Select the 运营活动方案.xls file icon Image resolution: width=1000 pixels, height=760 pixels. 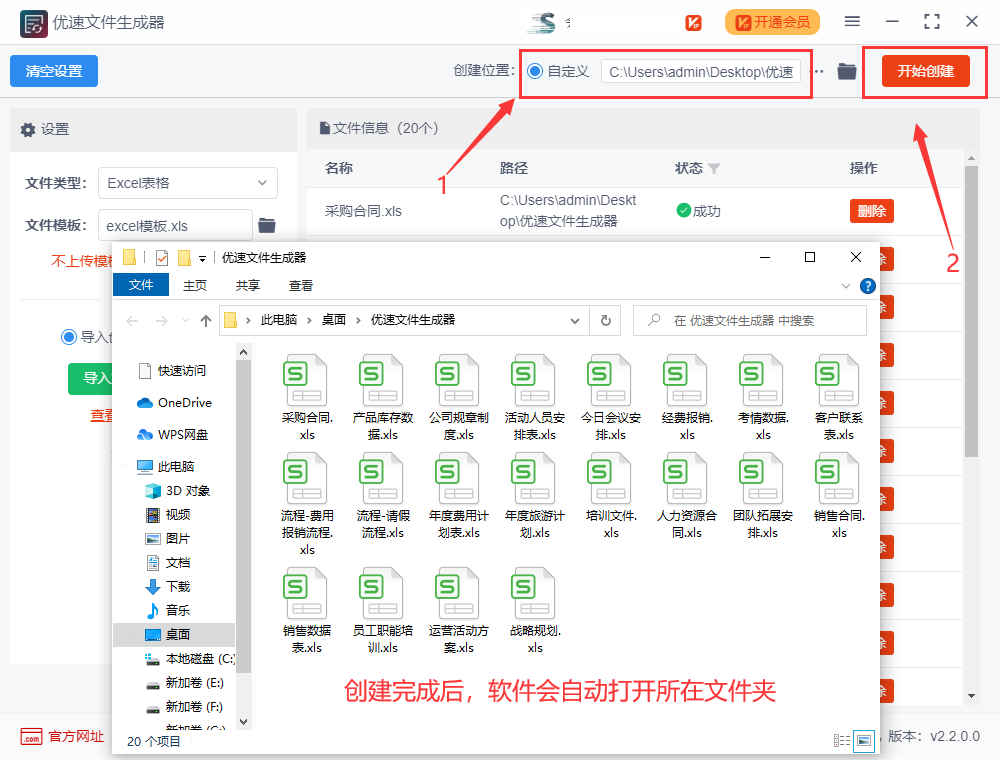tap(457, 594)
